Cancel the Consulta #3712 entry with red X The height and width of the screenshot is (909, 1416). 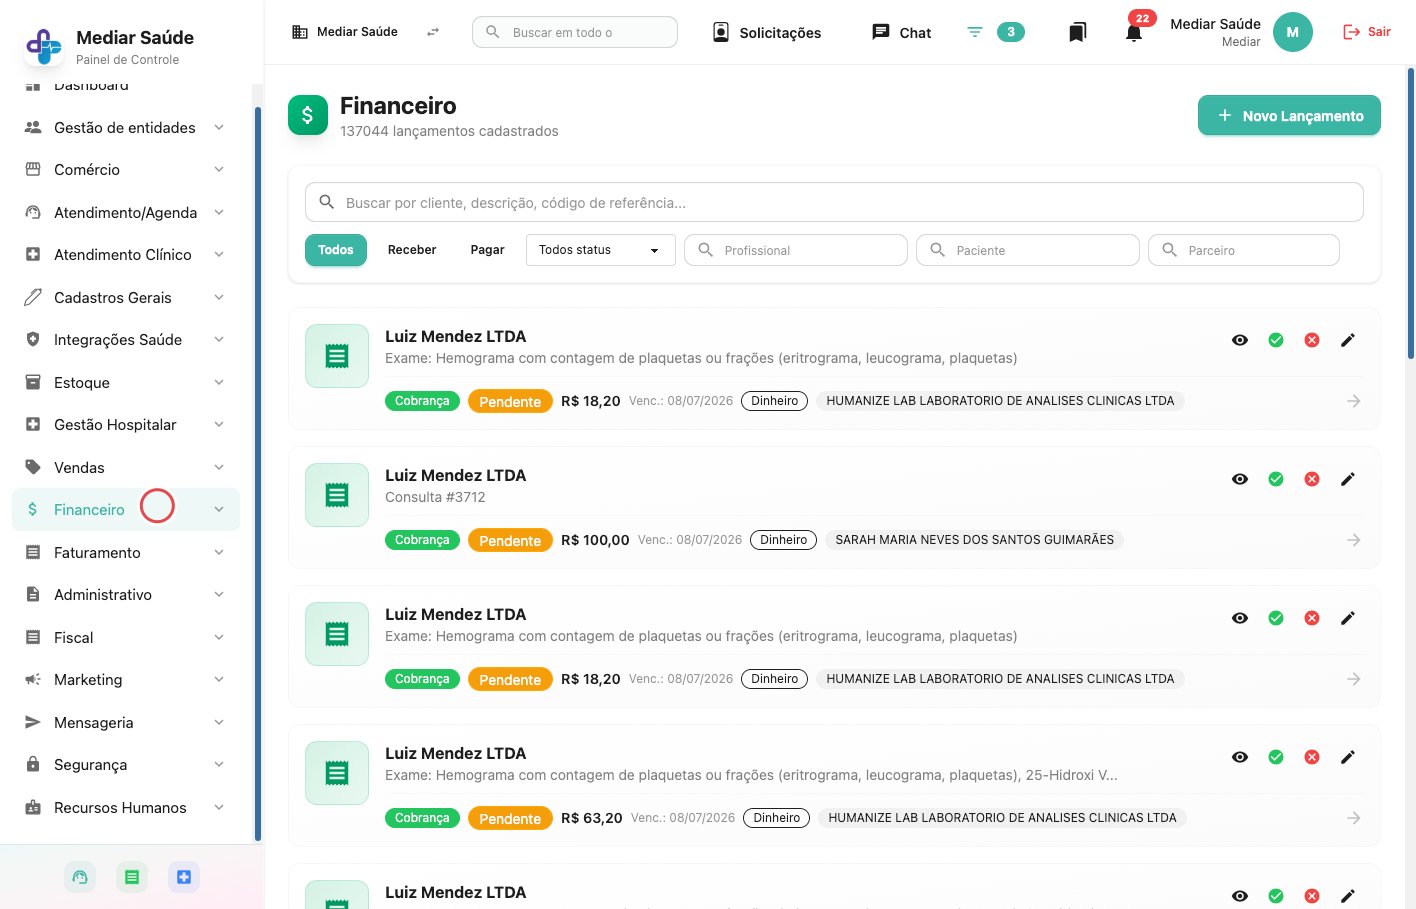coord(1312,479)
